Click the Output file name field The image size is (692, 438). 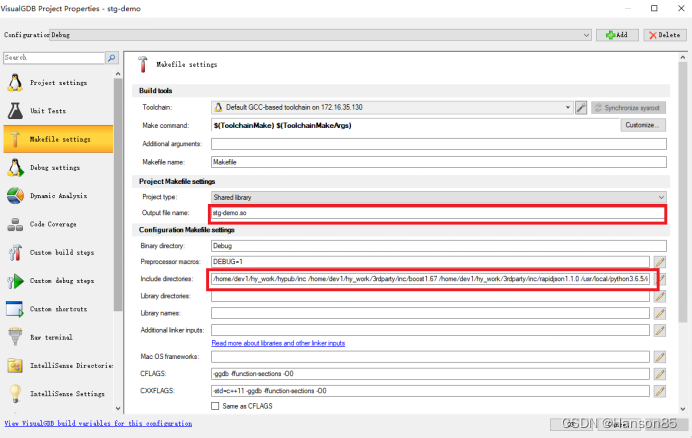tap(438, 213)
